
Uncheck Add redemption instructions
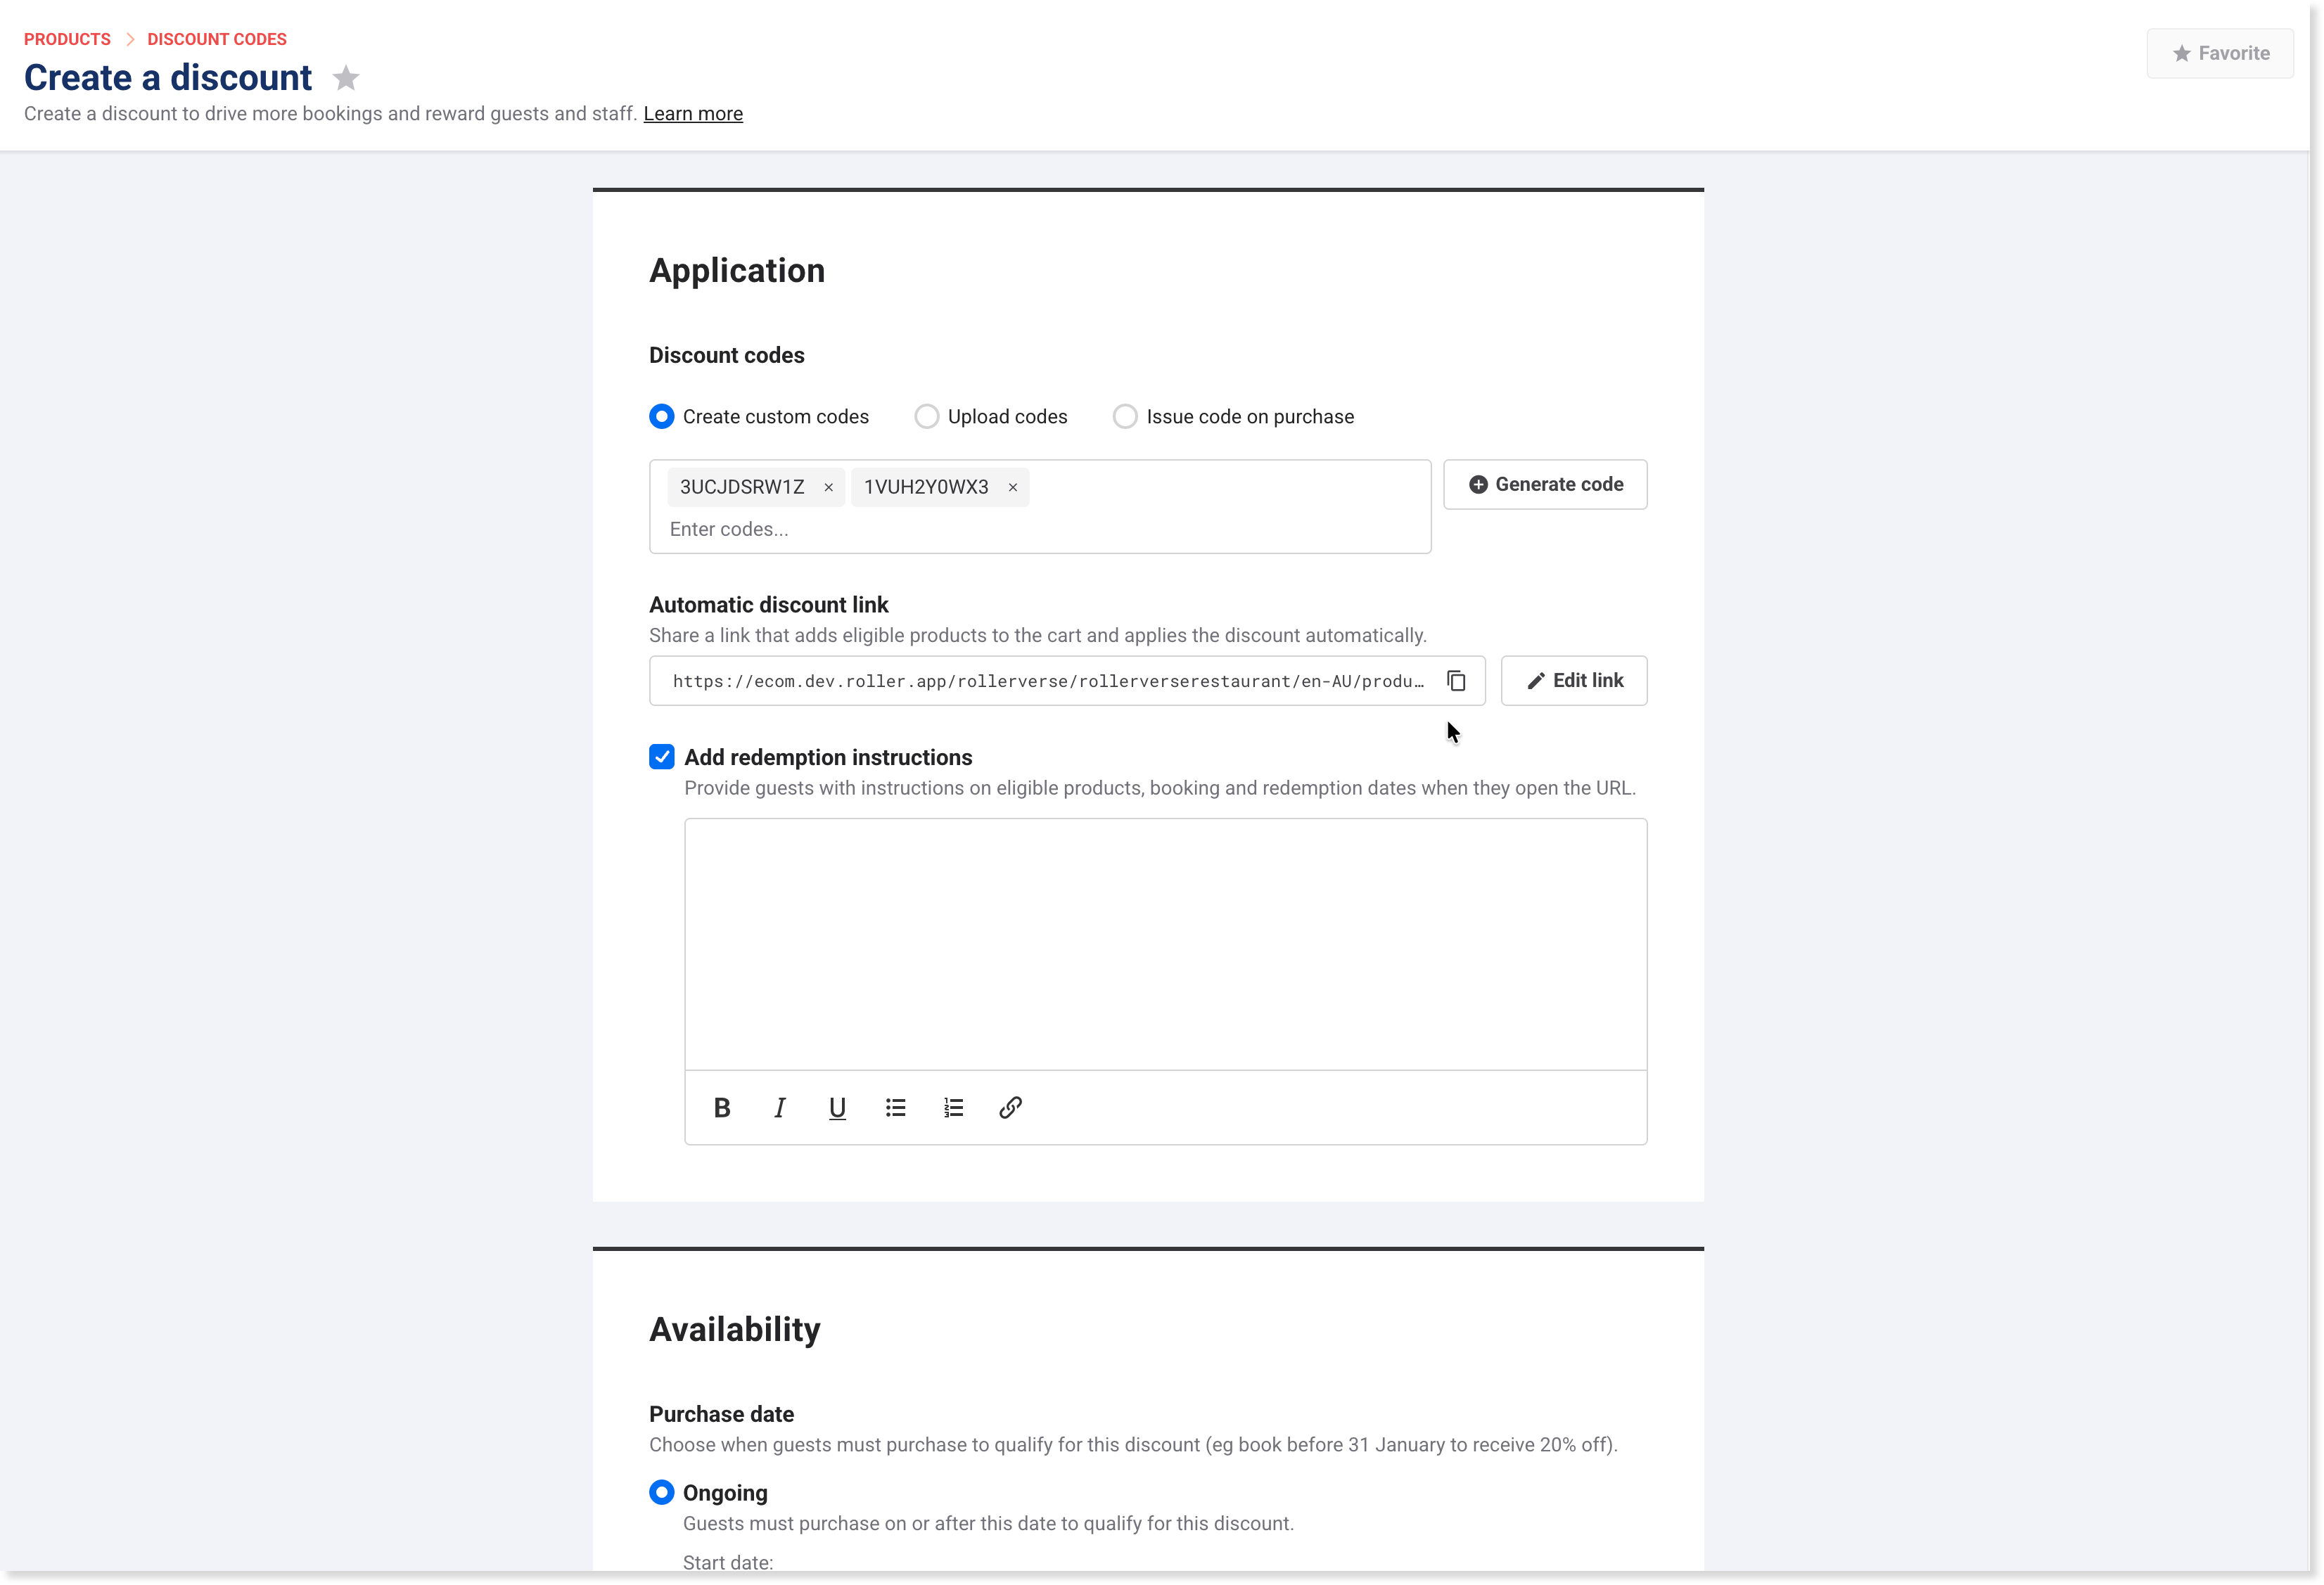(662, 757)
